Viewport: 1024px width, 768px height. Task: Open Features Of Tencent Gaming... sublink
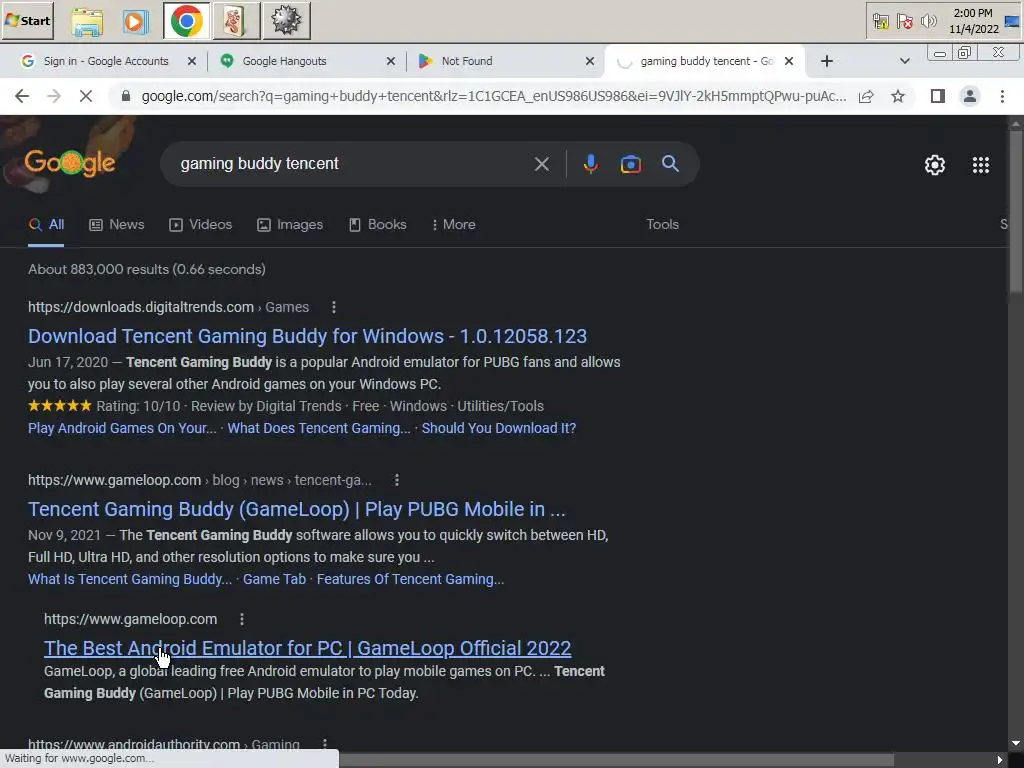[x=410, y=579]
